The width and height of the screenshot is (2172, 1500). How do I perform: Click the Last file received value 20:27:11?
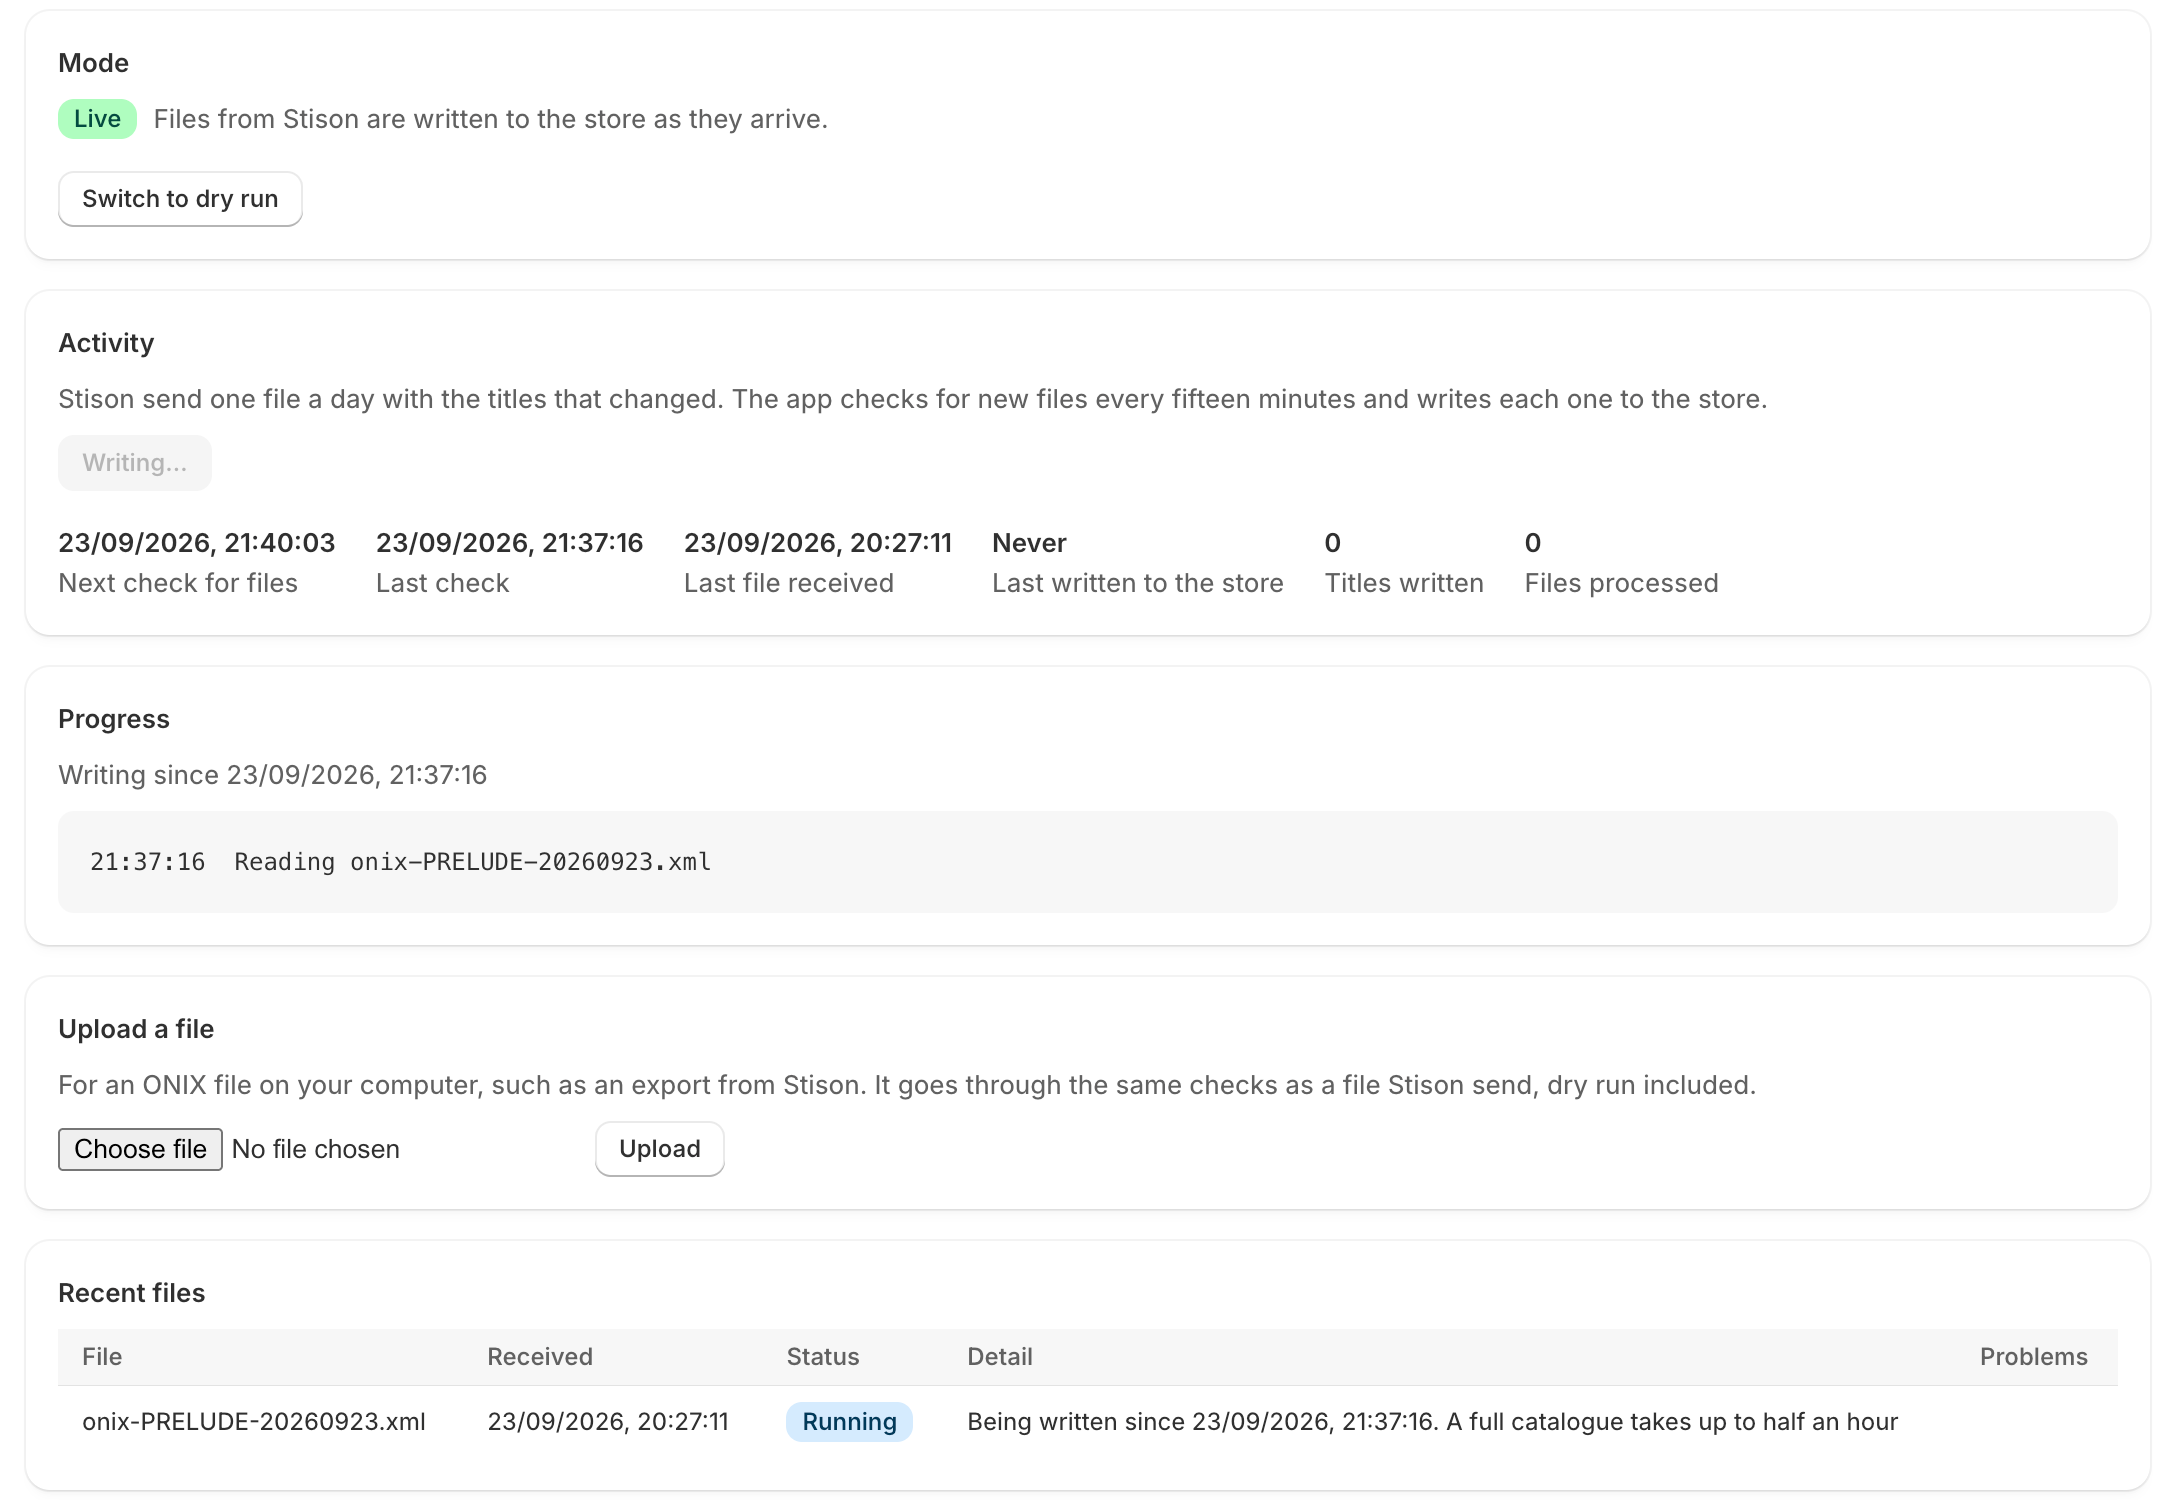(818, 543)
